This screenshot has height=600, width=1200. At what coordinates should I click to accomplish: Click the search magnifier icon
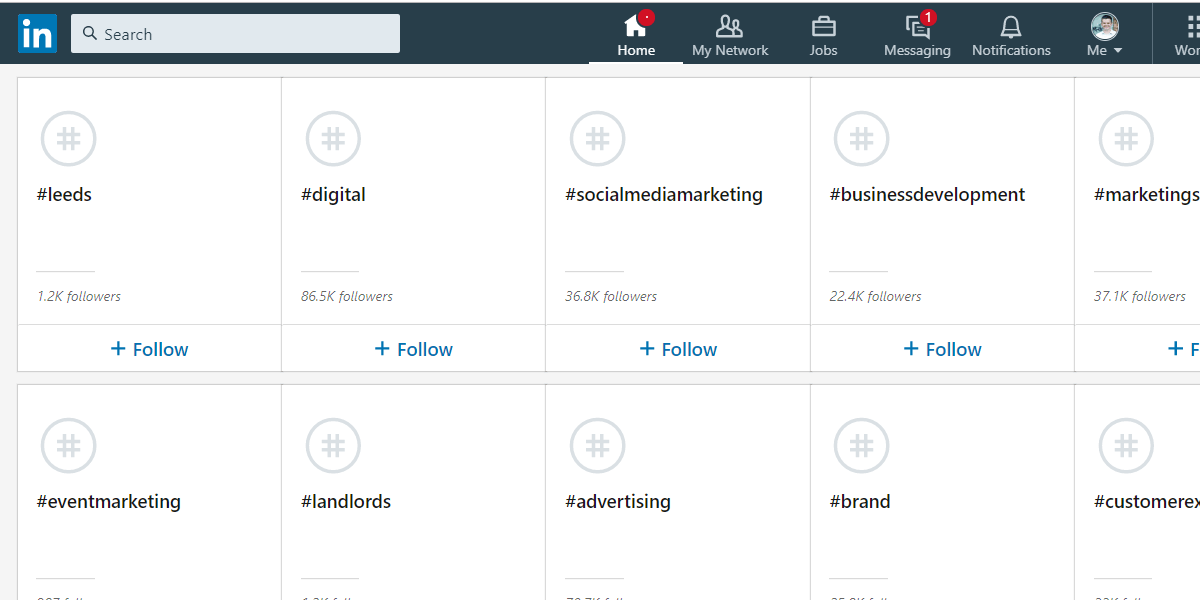coord(91,34)
